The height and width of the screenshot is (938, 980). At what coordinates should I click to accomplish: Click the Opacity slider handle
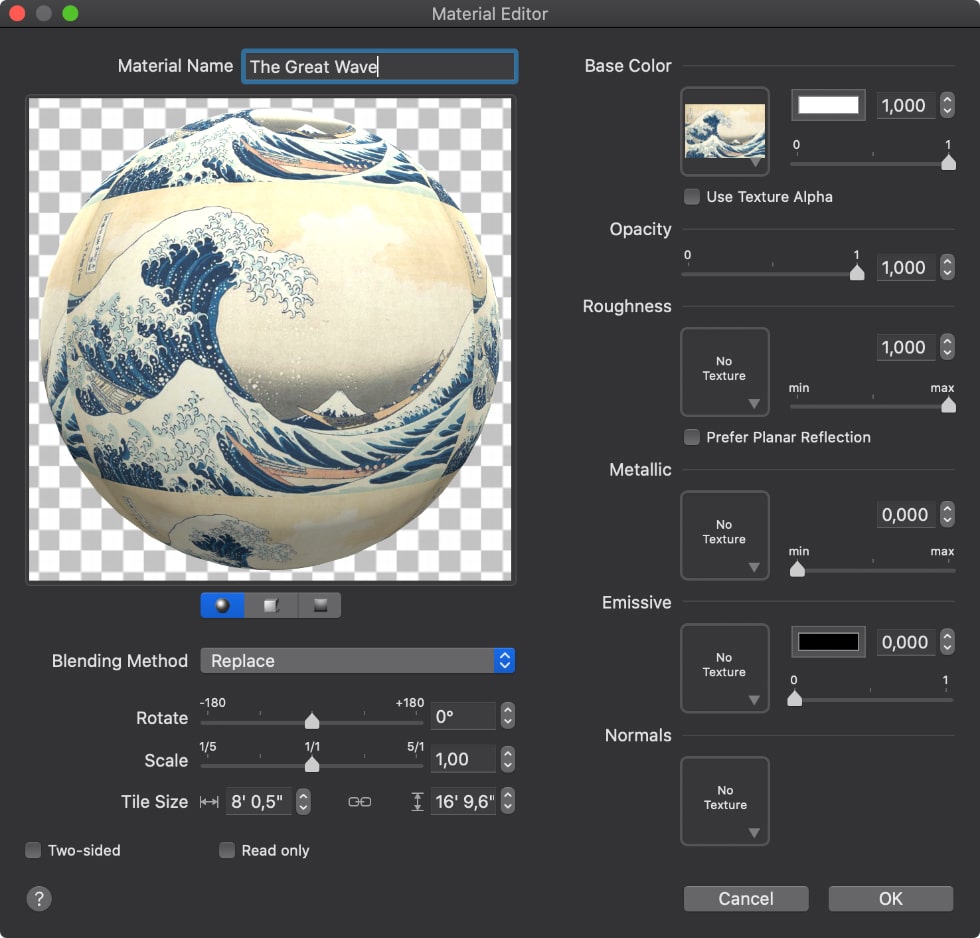click(857, 272)
